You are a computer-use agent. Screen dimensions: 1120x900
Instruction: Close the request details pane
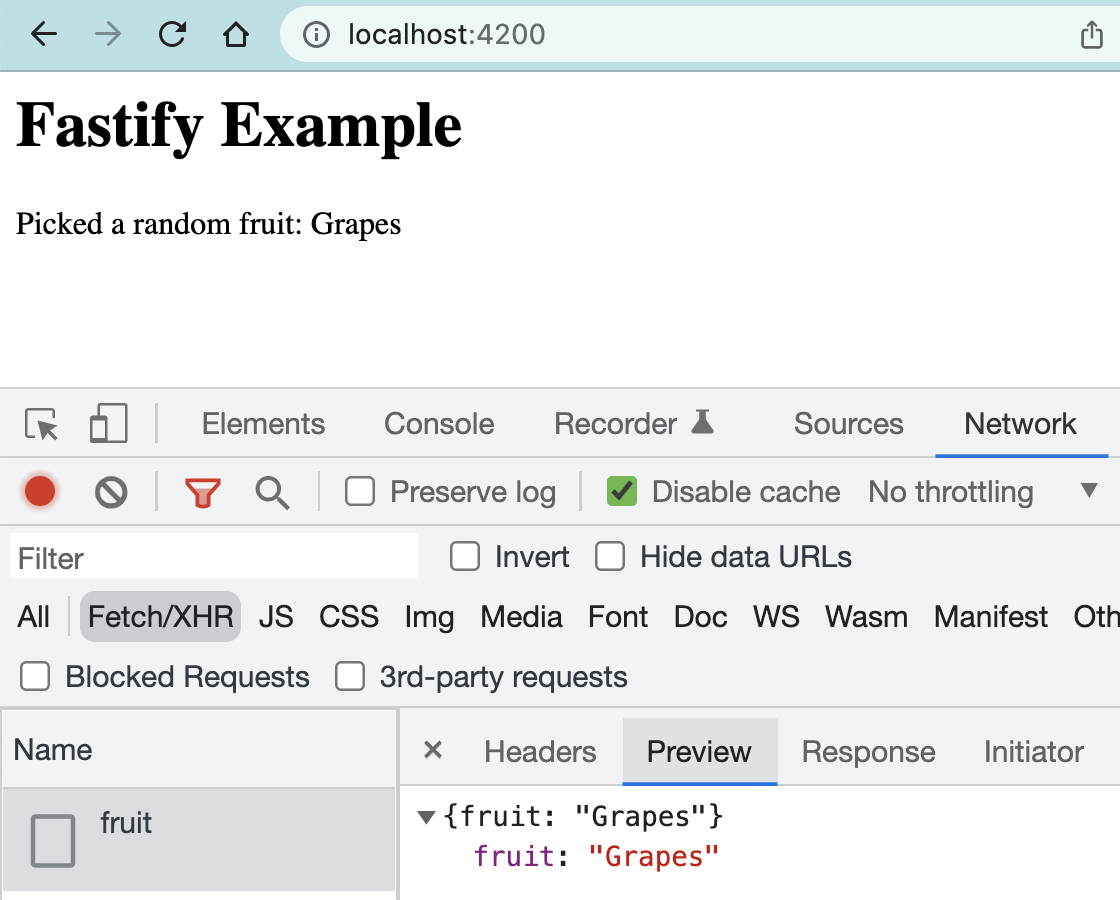433,750
